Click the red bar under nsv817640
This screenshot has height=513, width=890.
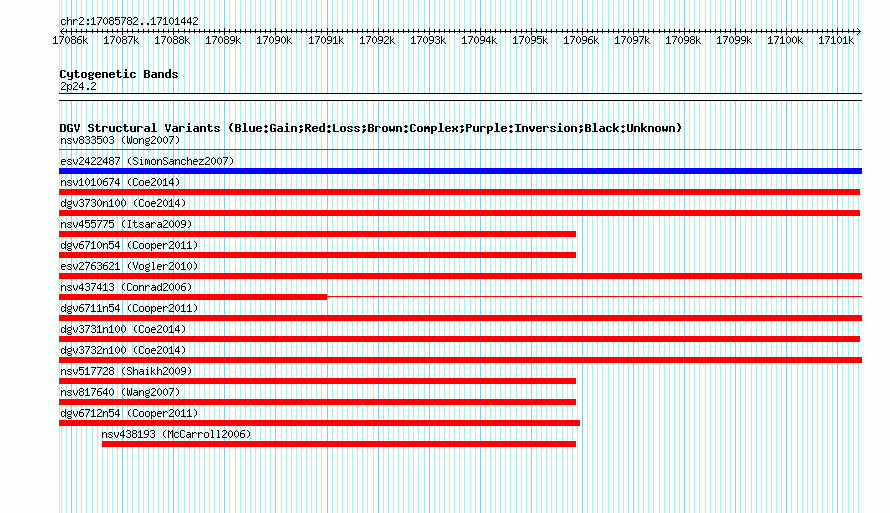[x=317, y=402]
